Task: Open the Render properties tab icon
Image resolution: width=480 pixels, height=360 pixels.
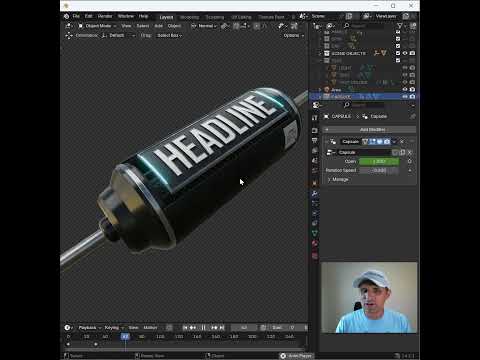Action: pyautogui.click(x=315, y=130)
